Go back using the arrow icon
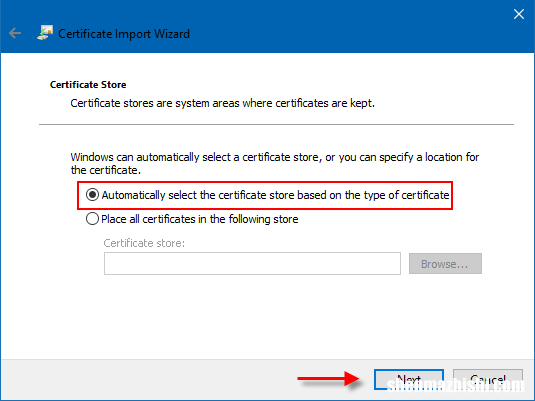Viewport: 535px width, 401px height. point(15,33)
